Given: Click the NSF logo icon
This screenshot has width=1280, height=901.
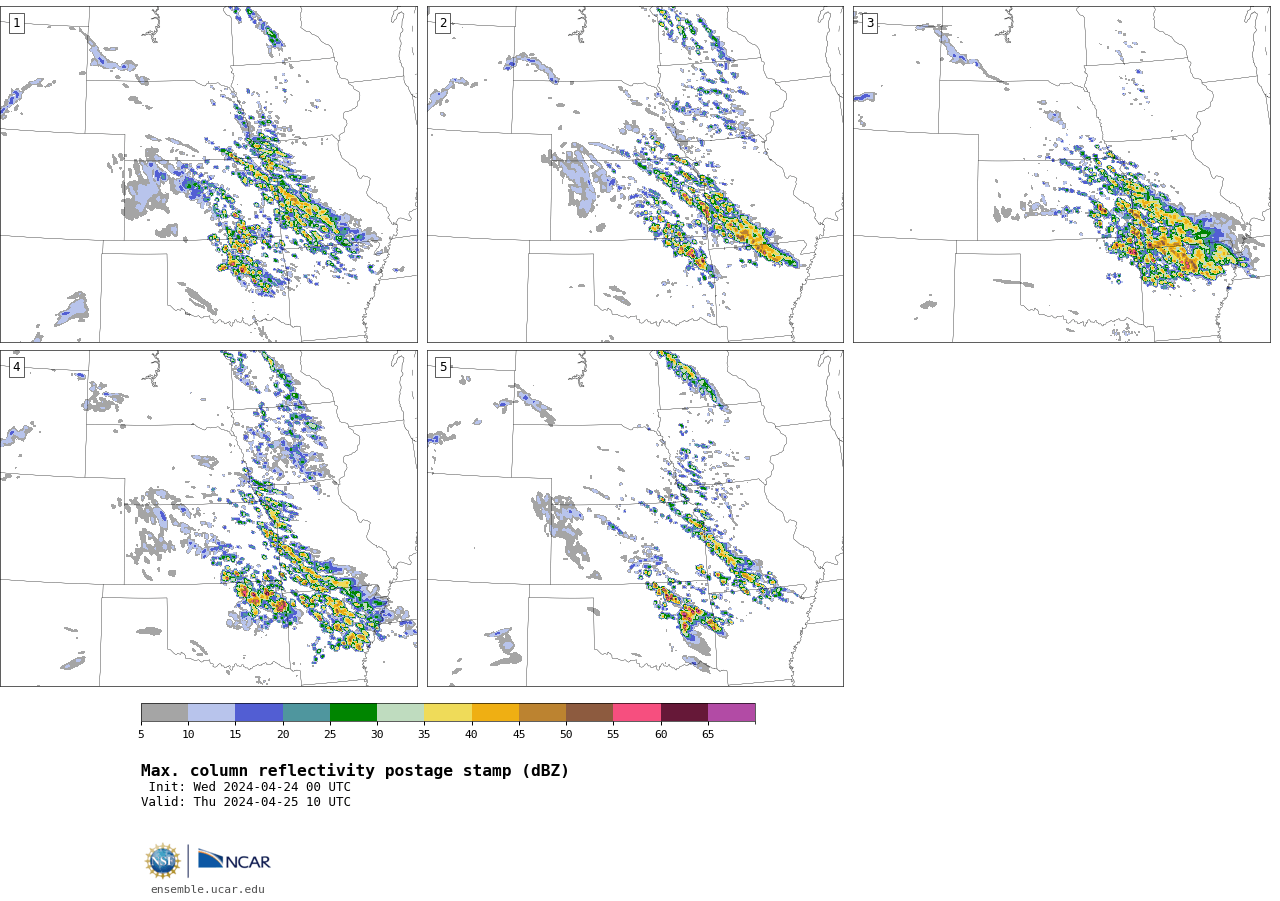Looking at the screenshot, I should (163, 861).
